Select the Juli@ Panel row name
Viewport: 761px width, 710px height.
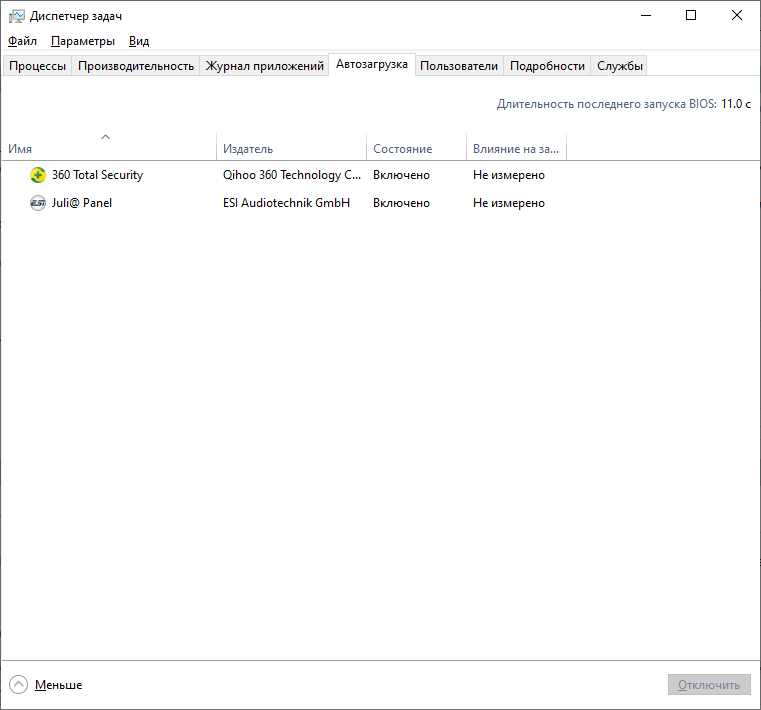(x=82, y=203)
